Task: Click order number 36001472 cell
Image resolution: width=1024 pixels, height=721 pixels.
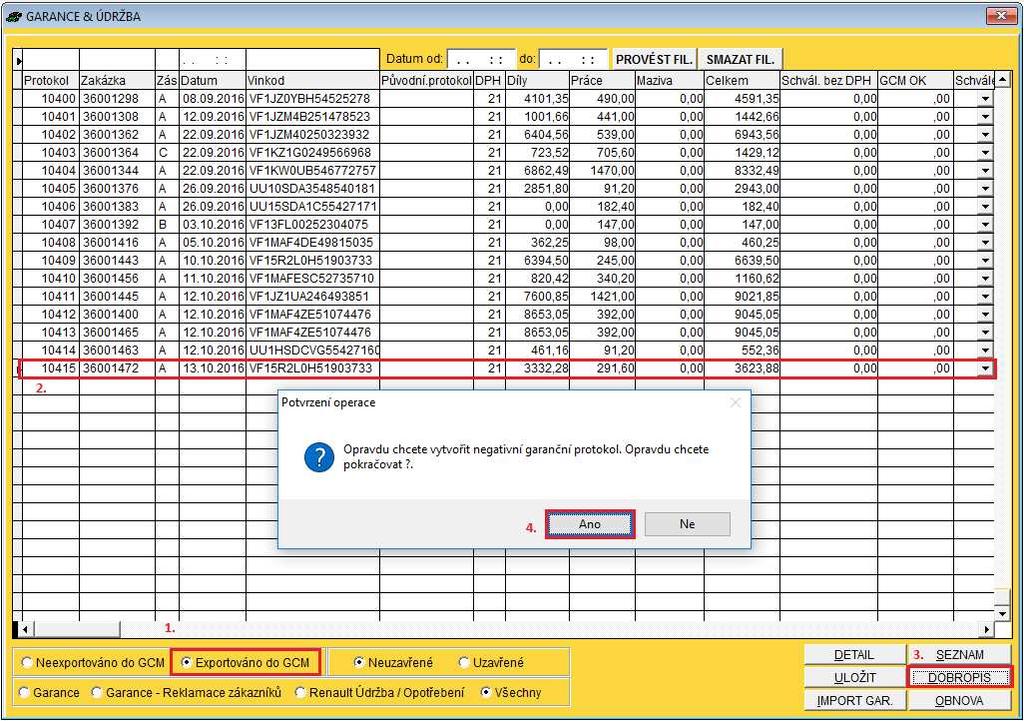Action: click(118, 368)
